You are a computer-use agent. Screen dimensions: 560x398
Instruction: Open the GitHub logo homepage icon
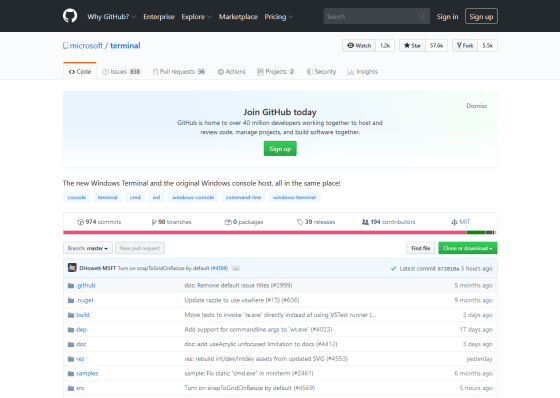(x=70, y=16)
